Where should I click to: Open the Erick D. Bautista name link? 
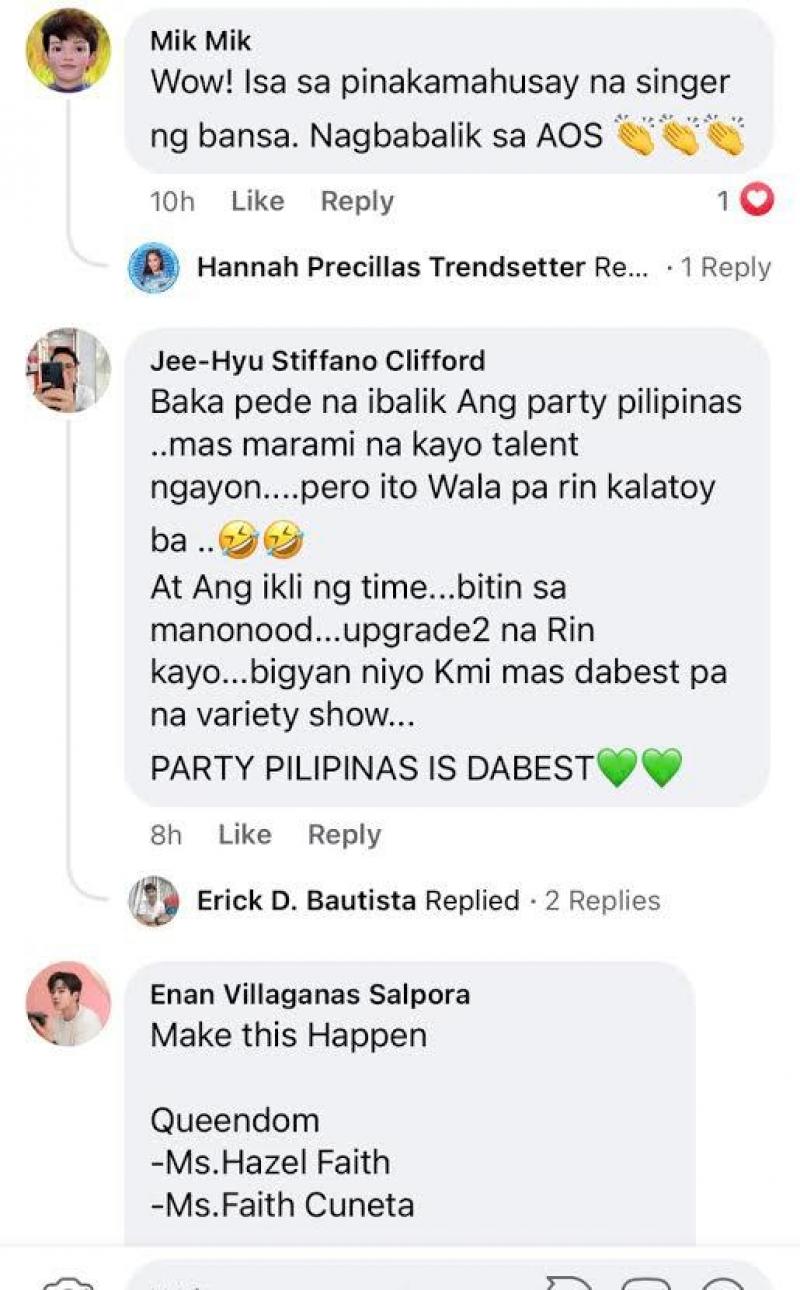coord(306,901)
